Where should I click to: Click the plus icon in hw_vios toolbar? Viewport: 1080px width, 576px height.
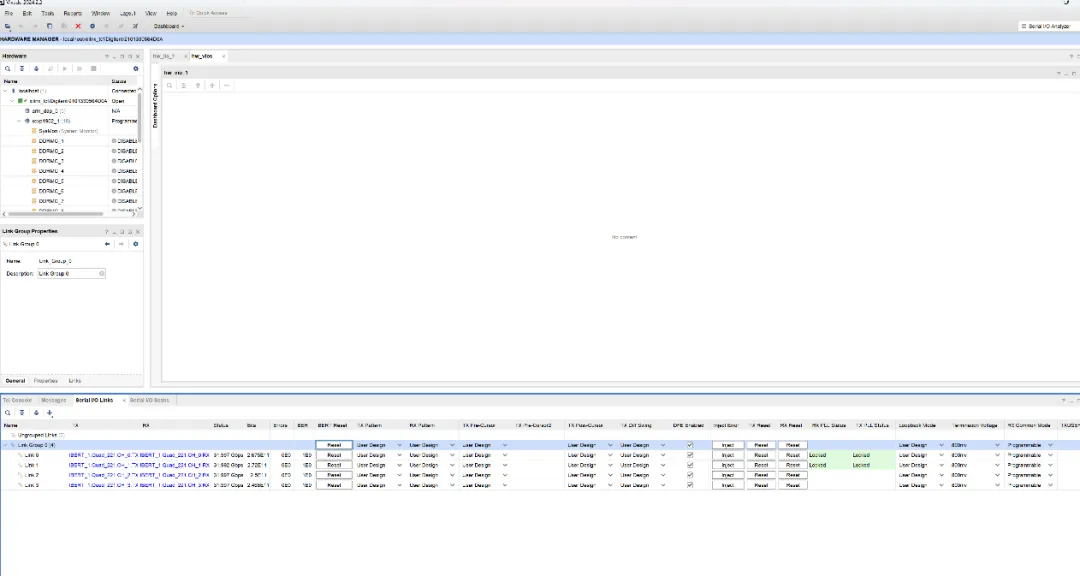[x=212, y=85]
